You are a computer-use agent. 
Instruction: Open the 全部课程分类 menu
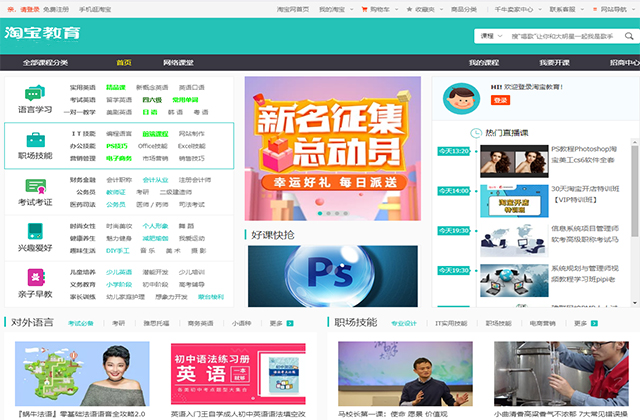tap(45, 62)
